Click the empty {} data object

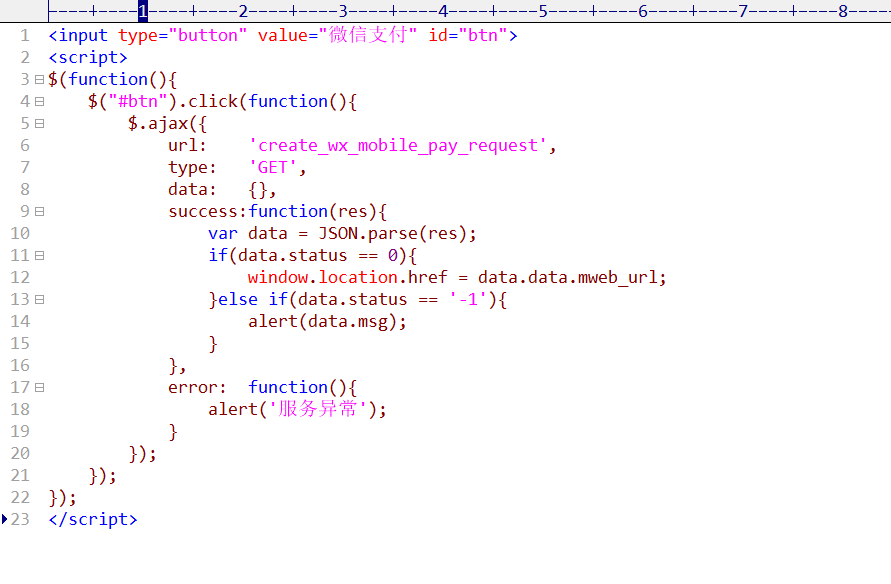(257, 190)
